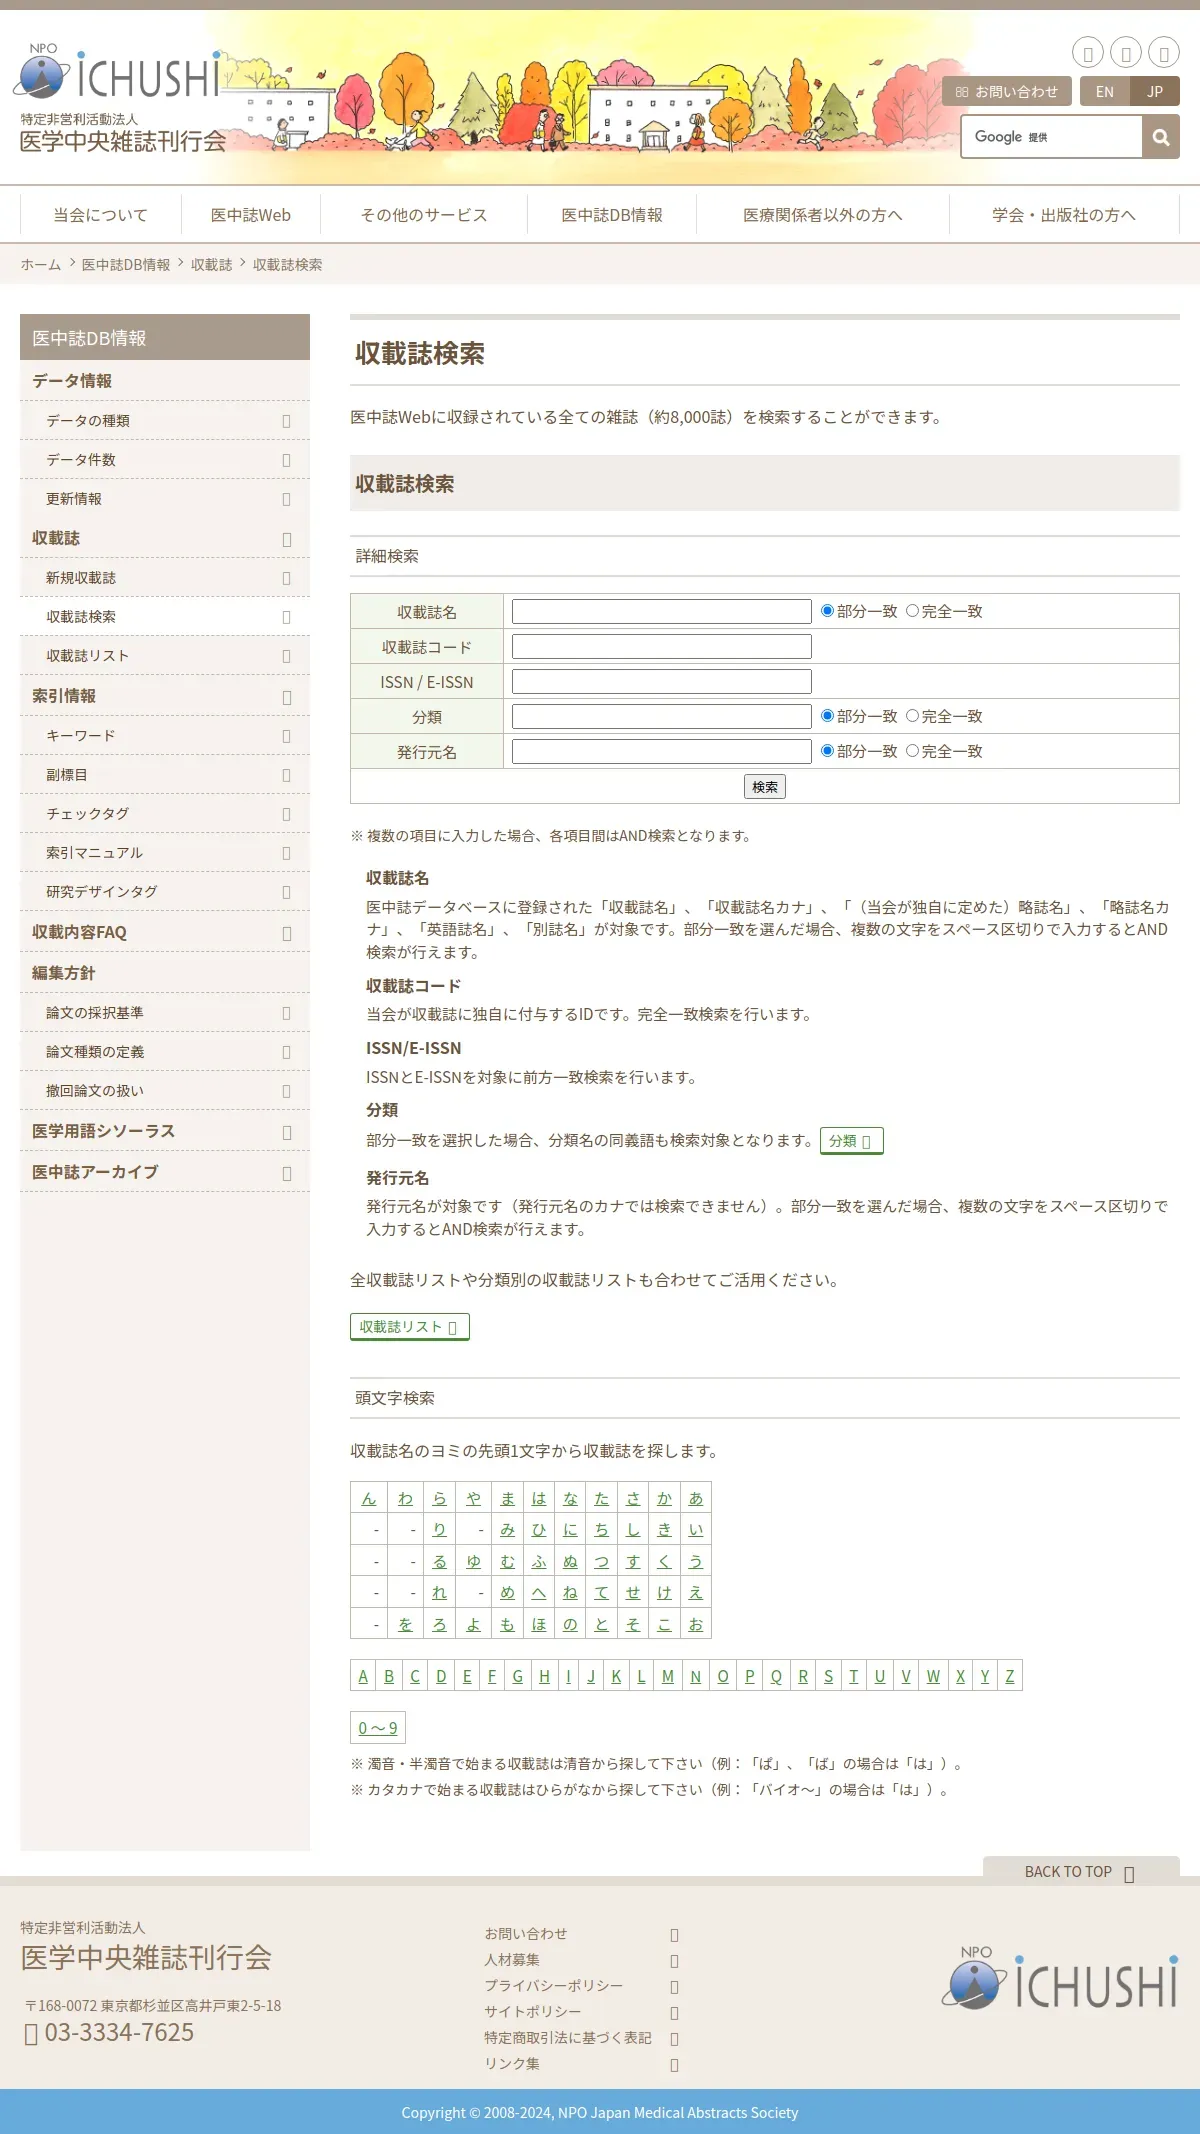Click the を kana index link

(405, 1624)
